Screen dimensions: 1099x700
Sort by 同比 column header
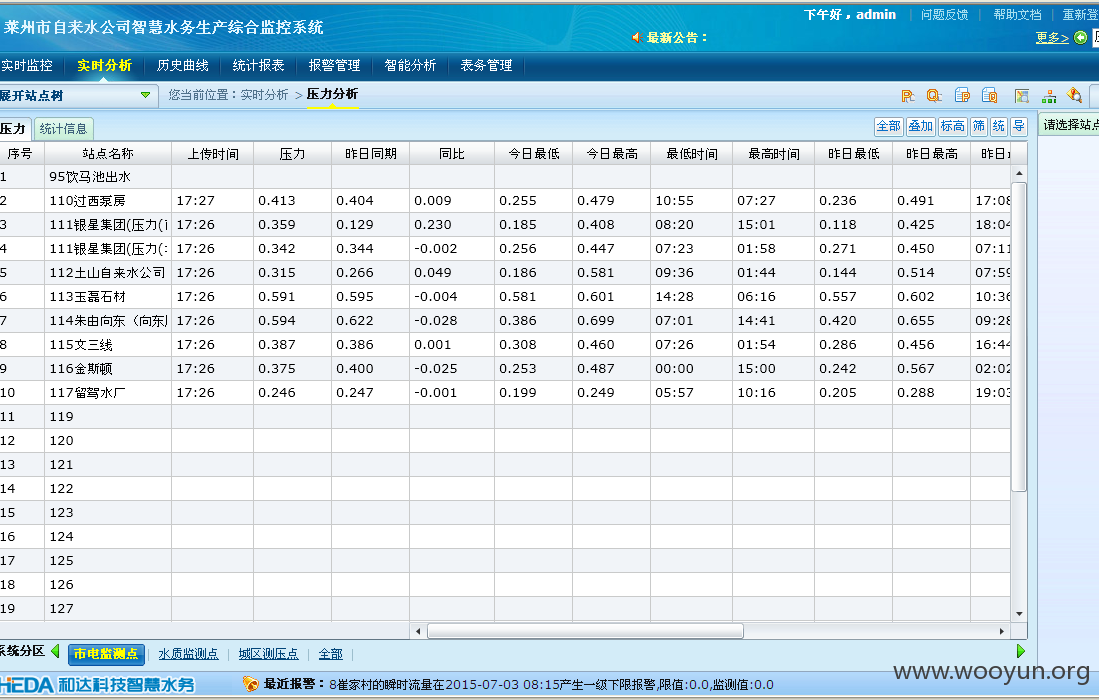452,153
